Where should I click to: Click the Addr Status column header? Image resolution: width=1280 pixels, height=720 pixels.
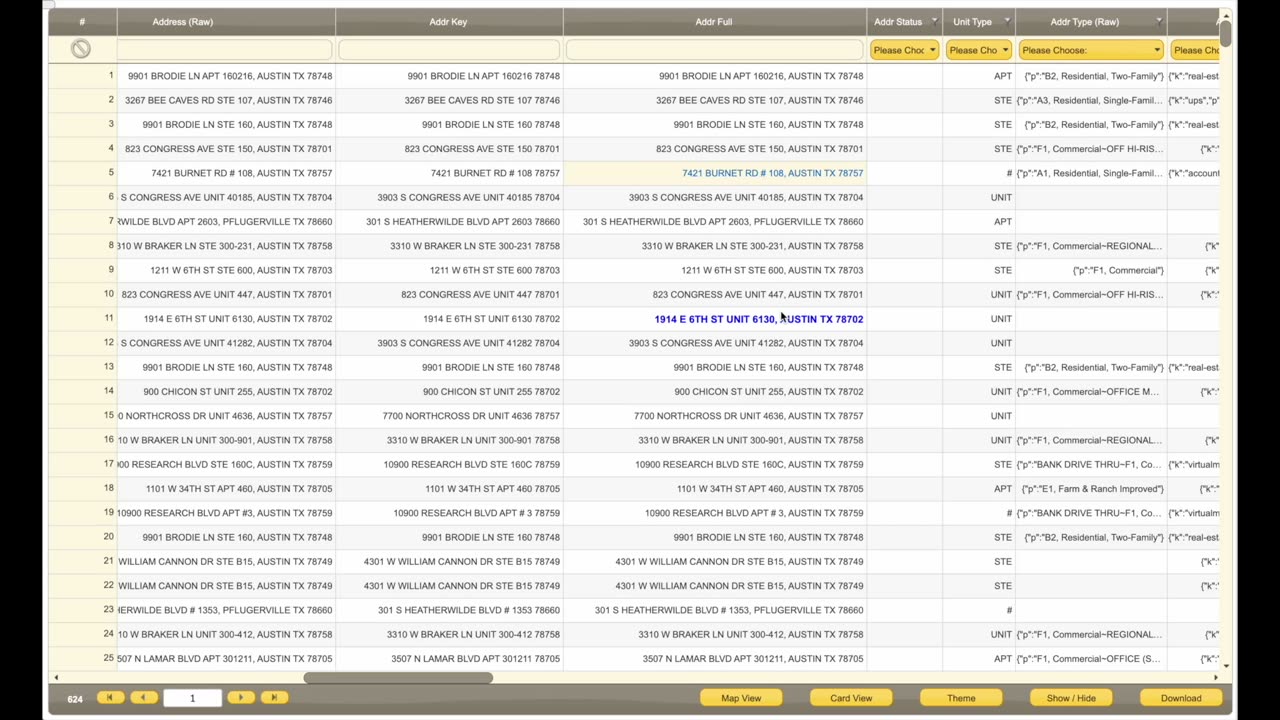click(x=897, y=21)
